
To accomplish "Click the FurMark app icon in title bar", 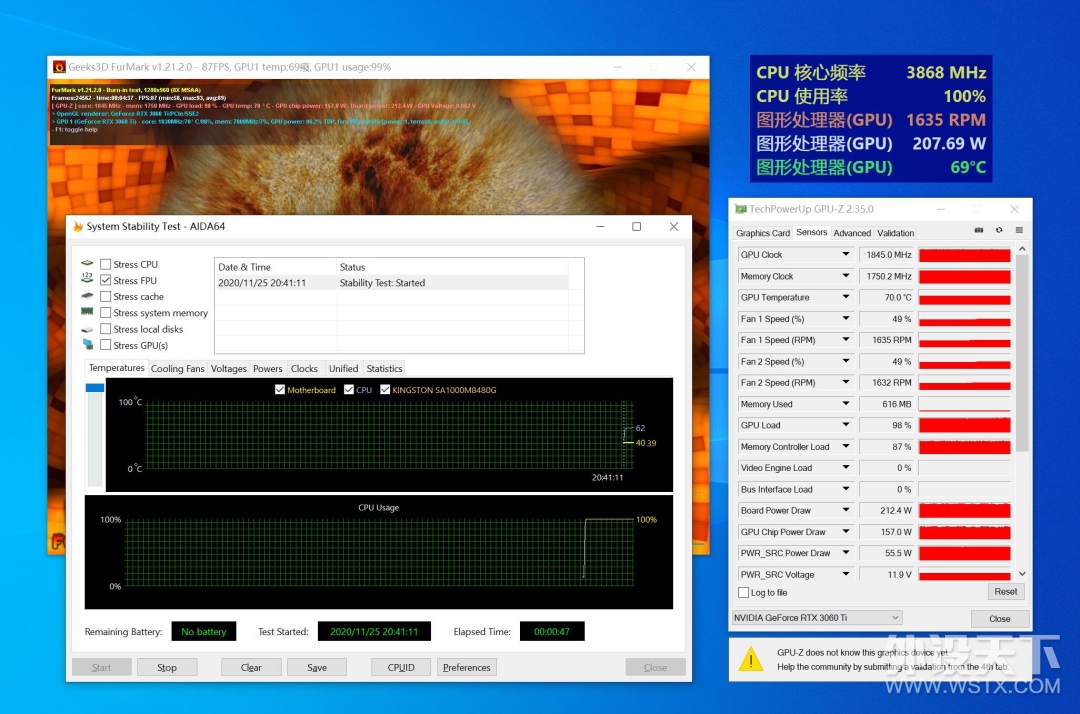I will [59, 67].
